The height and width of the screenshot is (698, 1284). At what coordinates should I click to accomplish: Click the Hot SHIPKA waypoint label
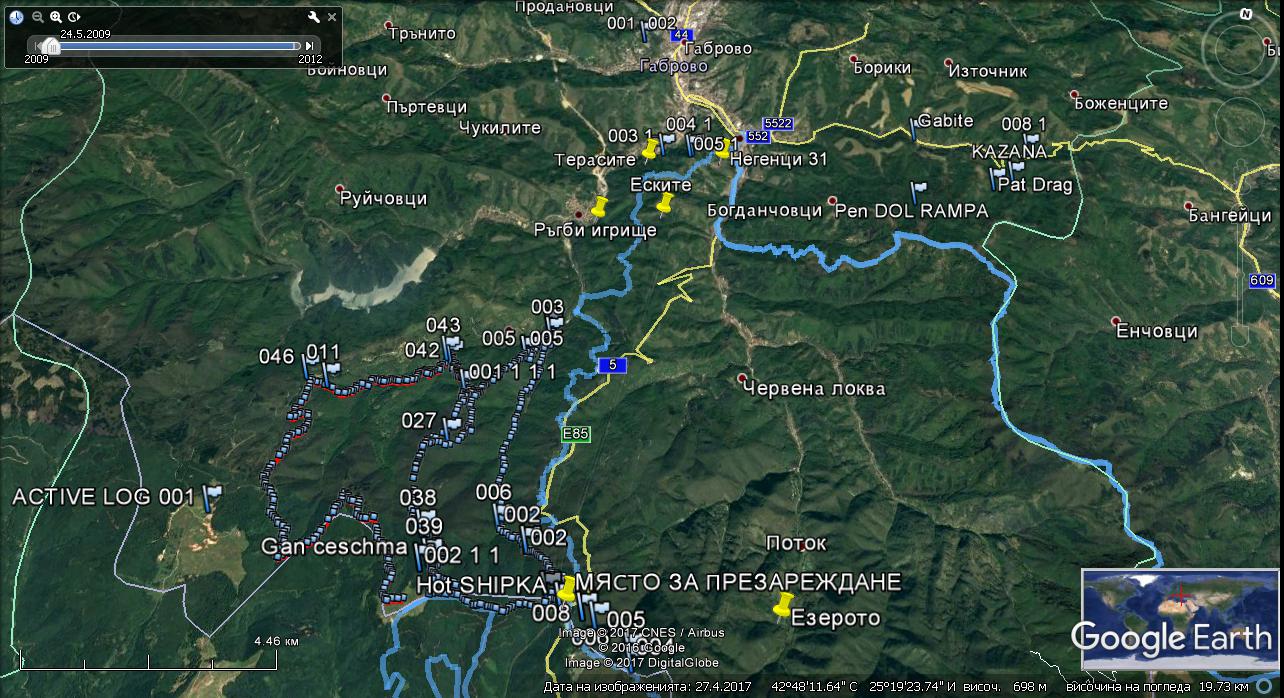tap(482, 584)
